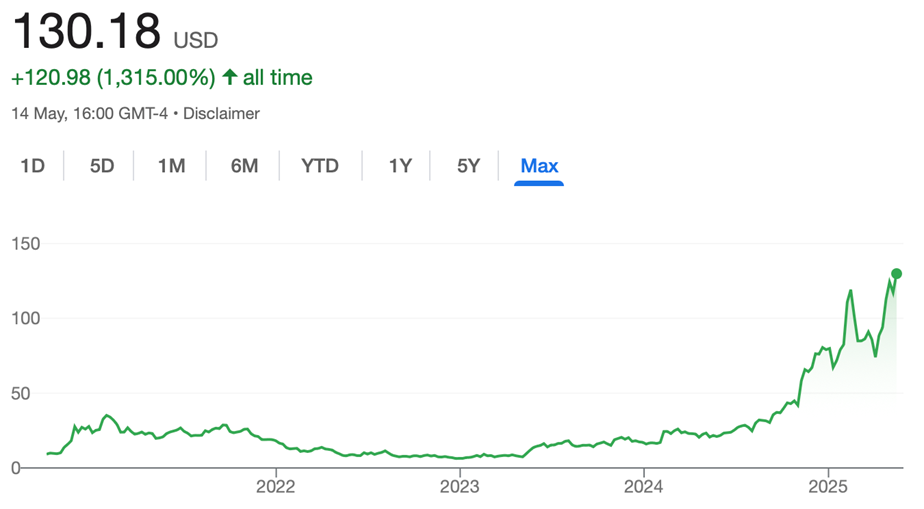The width and height of the screenshot is (924, 509).
Task: Click the 2022 x-axis label
Action: [276, 487]
